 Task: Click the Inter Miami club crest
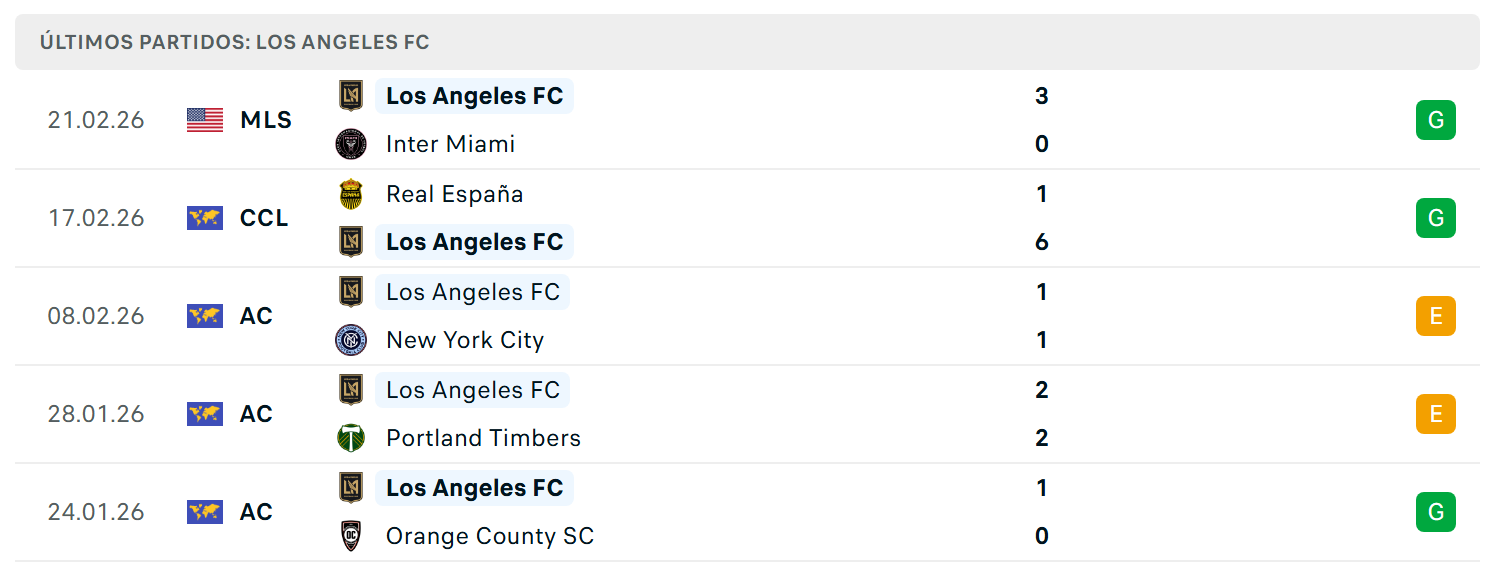[x=351, y=144]
